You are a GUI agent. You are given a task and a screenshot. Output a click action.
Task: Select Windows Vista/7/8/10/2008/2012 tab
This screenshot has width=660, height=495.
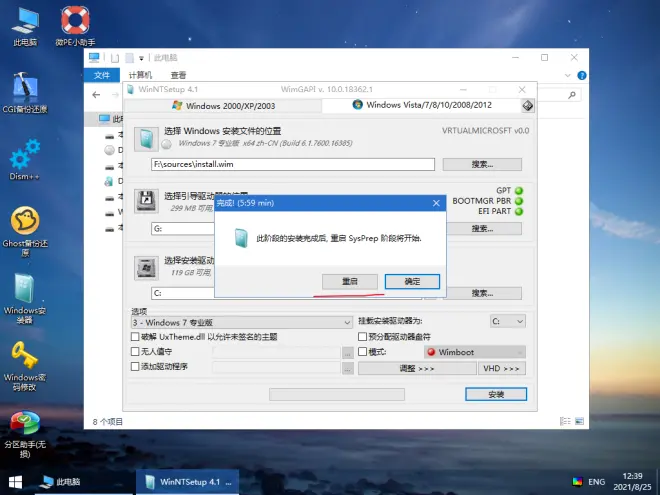point(422,105)
